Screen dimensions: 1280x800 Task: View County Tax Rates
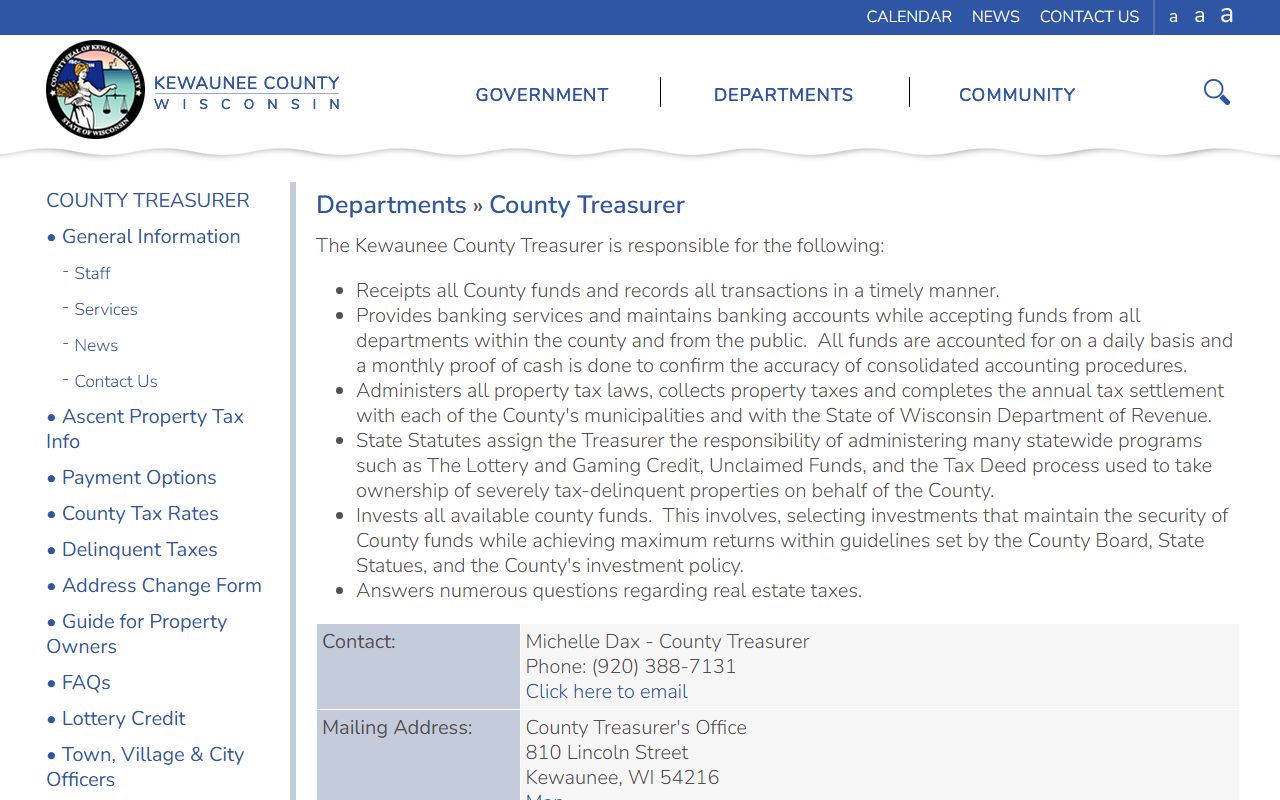(140, 514)
